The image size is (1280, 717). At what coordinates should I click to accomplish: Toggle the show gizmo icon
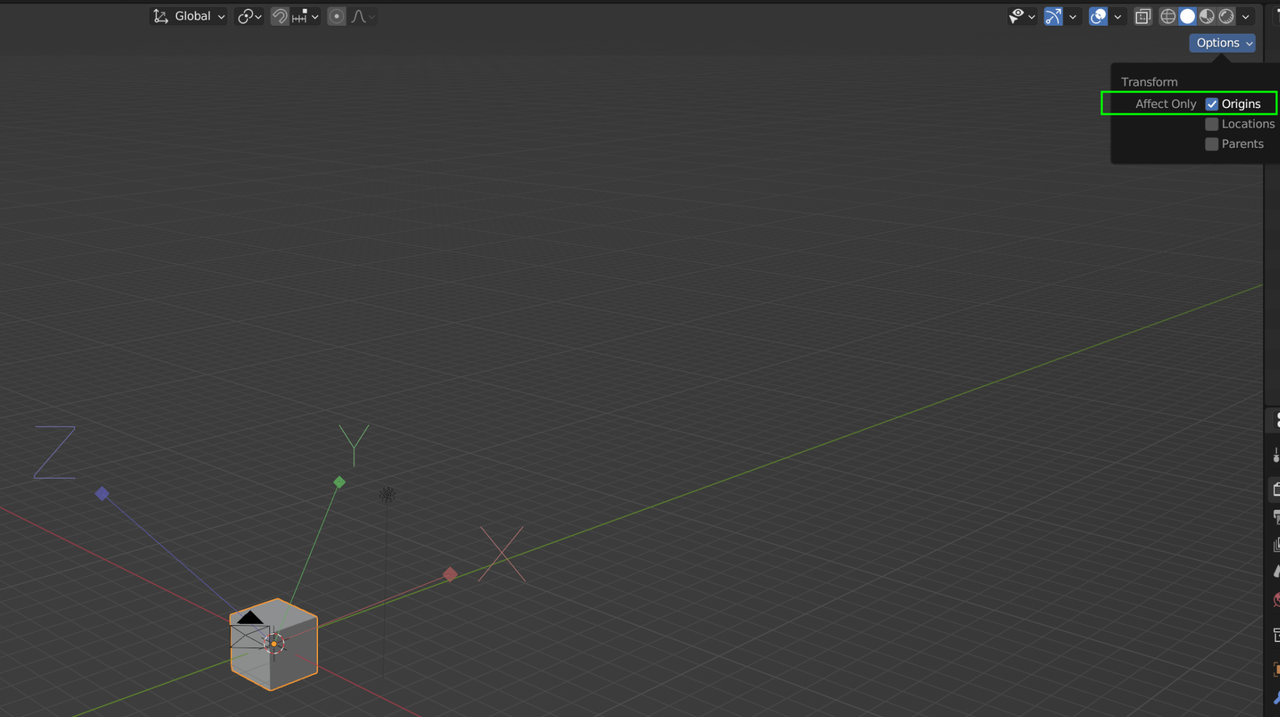(1053, 16)
